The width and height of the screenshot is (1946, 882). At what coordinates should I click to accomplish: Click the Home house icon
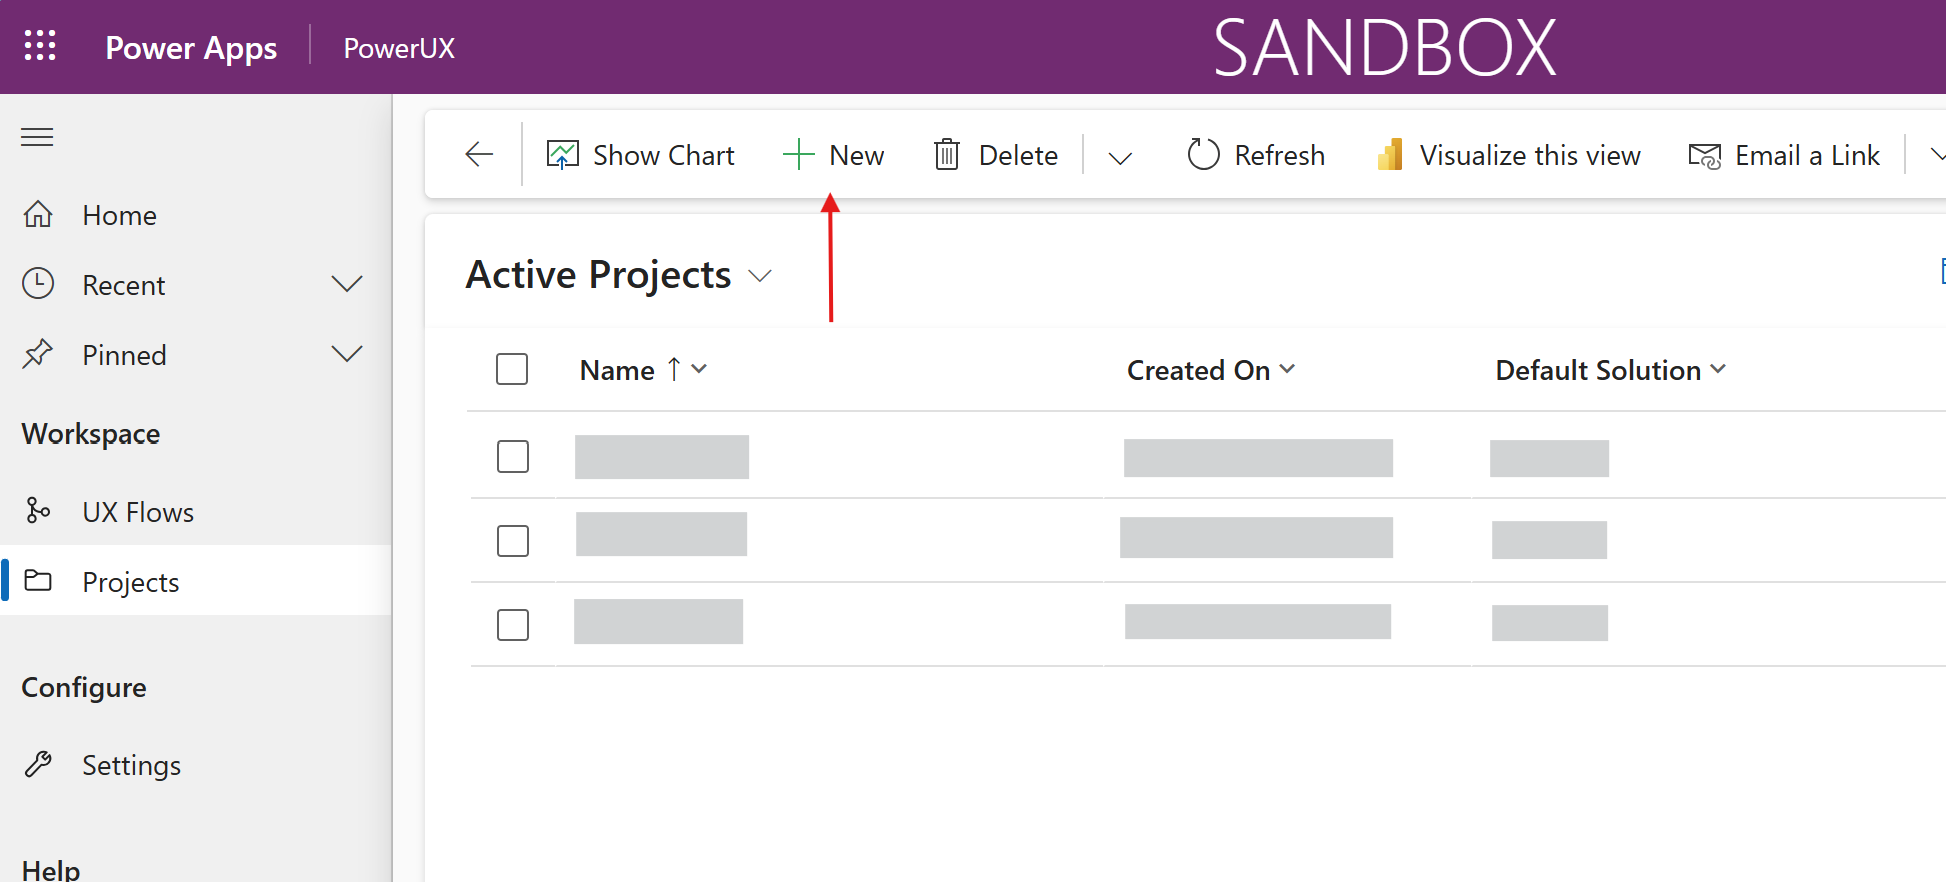click(38, 214)
